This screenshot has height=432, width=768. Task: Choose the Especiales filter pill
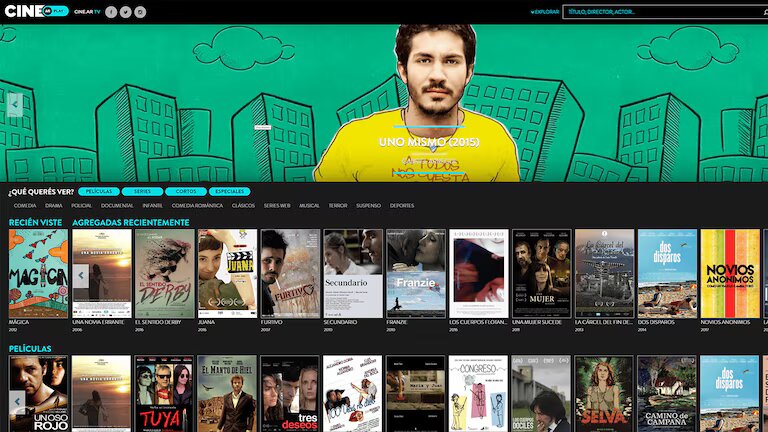click(230, 191)
